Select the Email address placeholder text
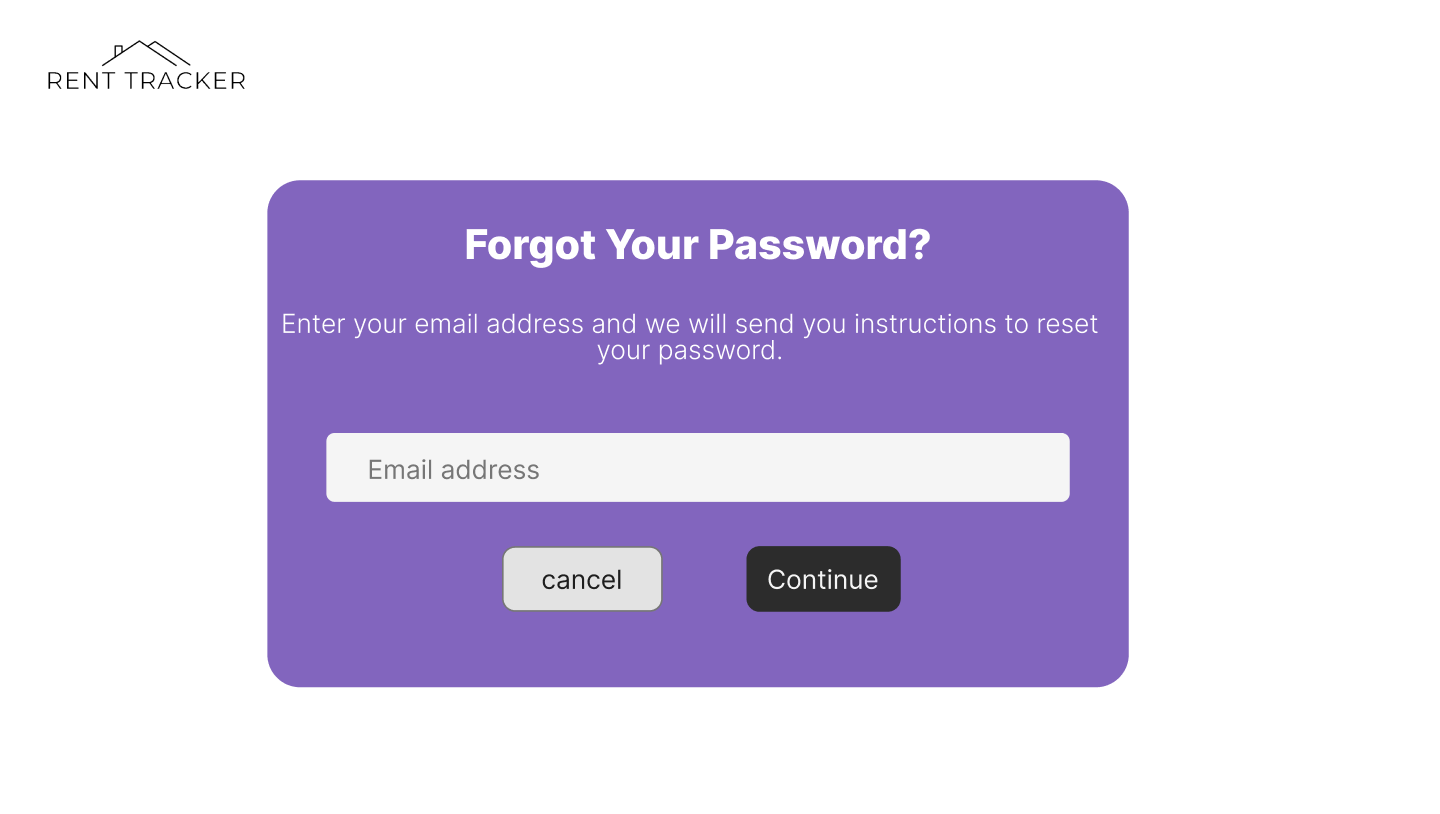1440x814 pixels. [453, 469]
